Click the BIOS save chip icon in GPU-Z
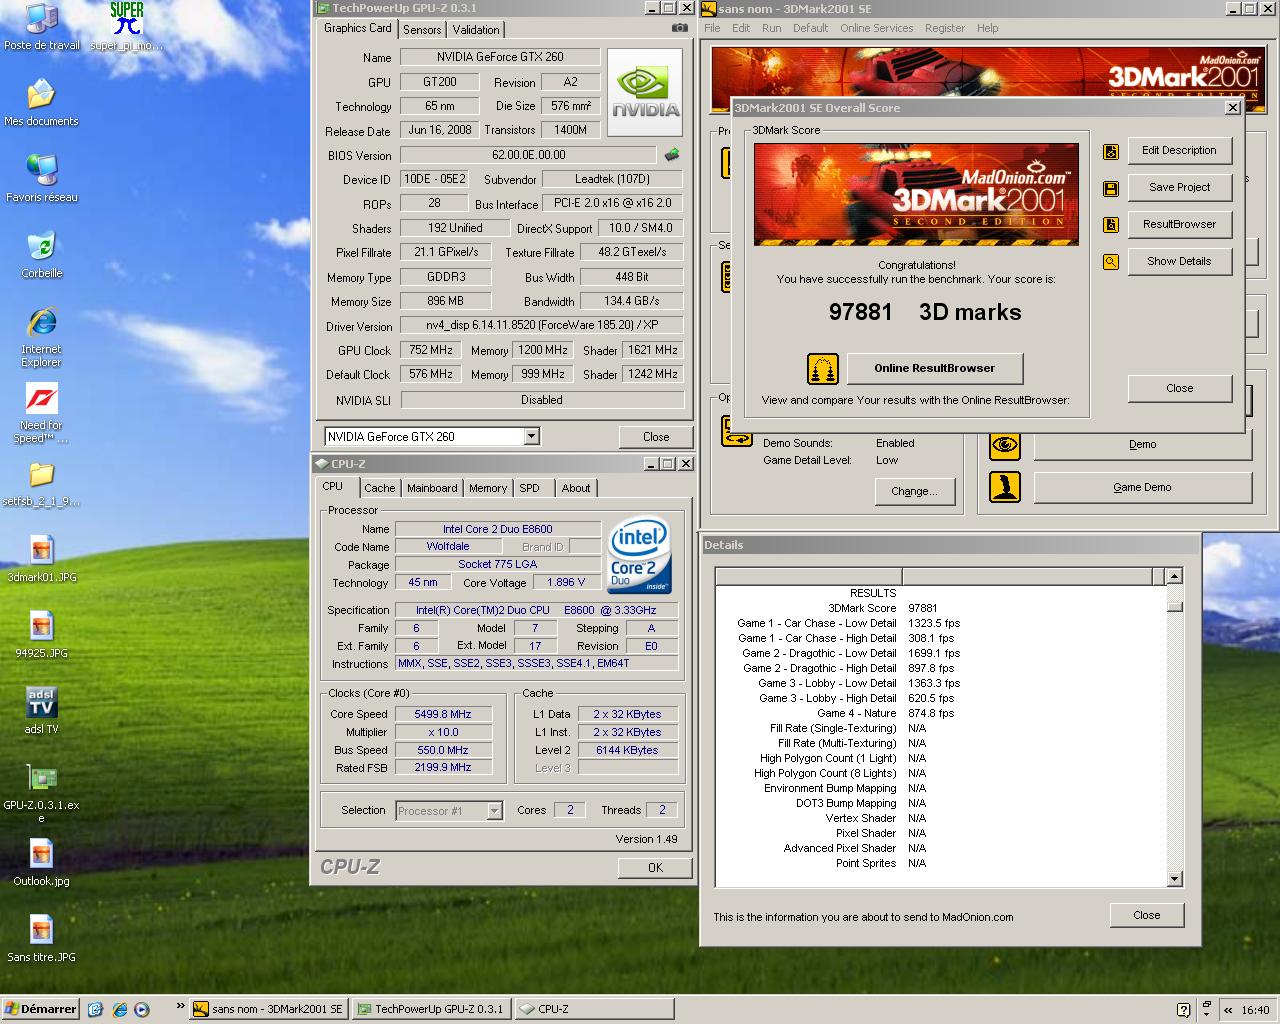Viewport: 1280px width, 1024px height. point(672,154)
